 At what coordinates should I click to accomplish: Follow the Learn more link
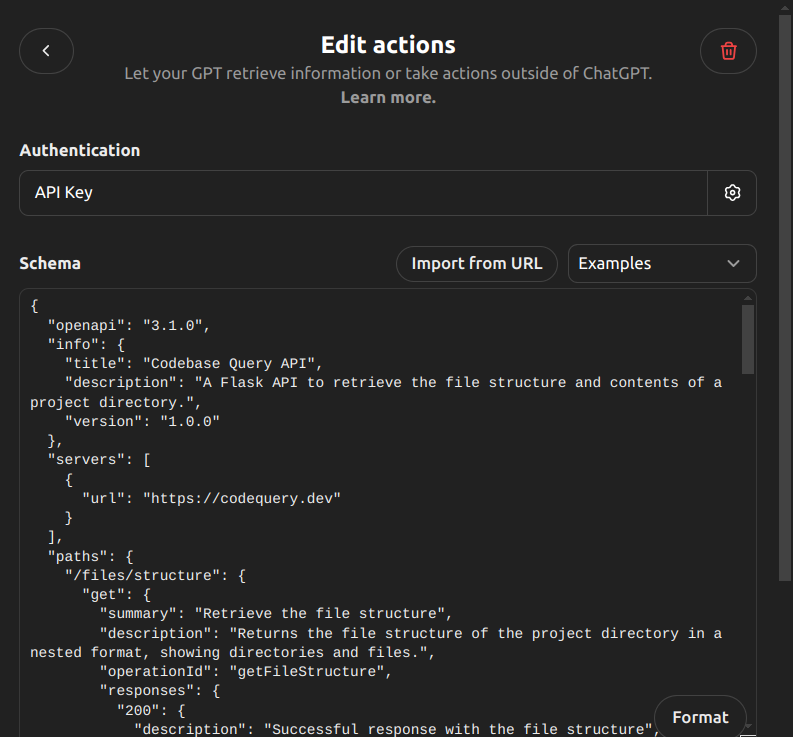click(388, 97)
